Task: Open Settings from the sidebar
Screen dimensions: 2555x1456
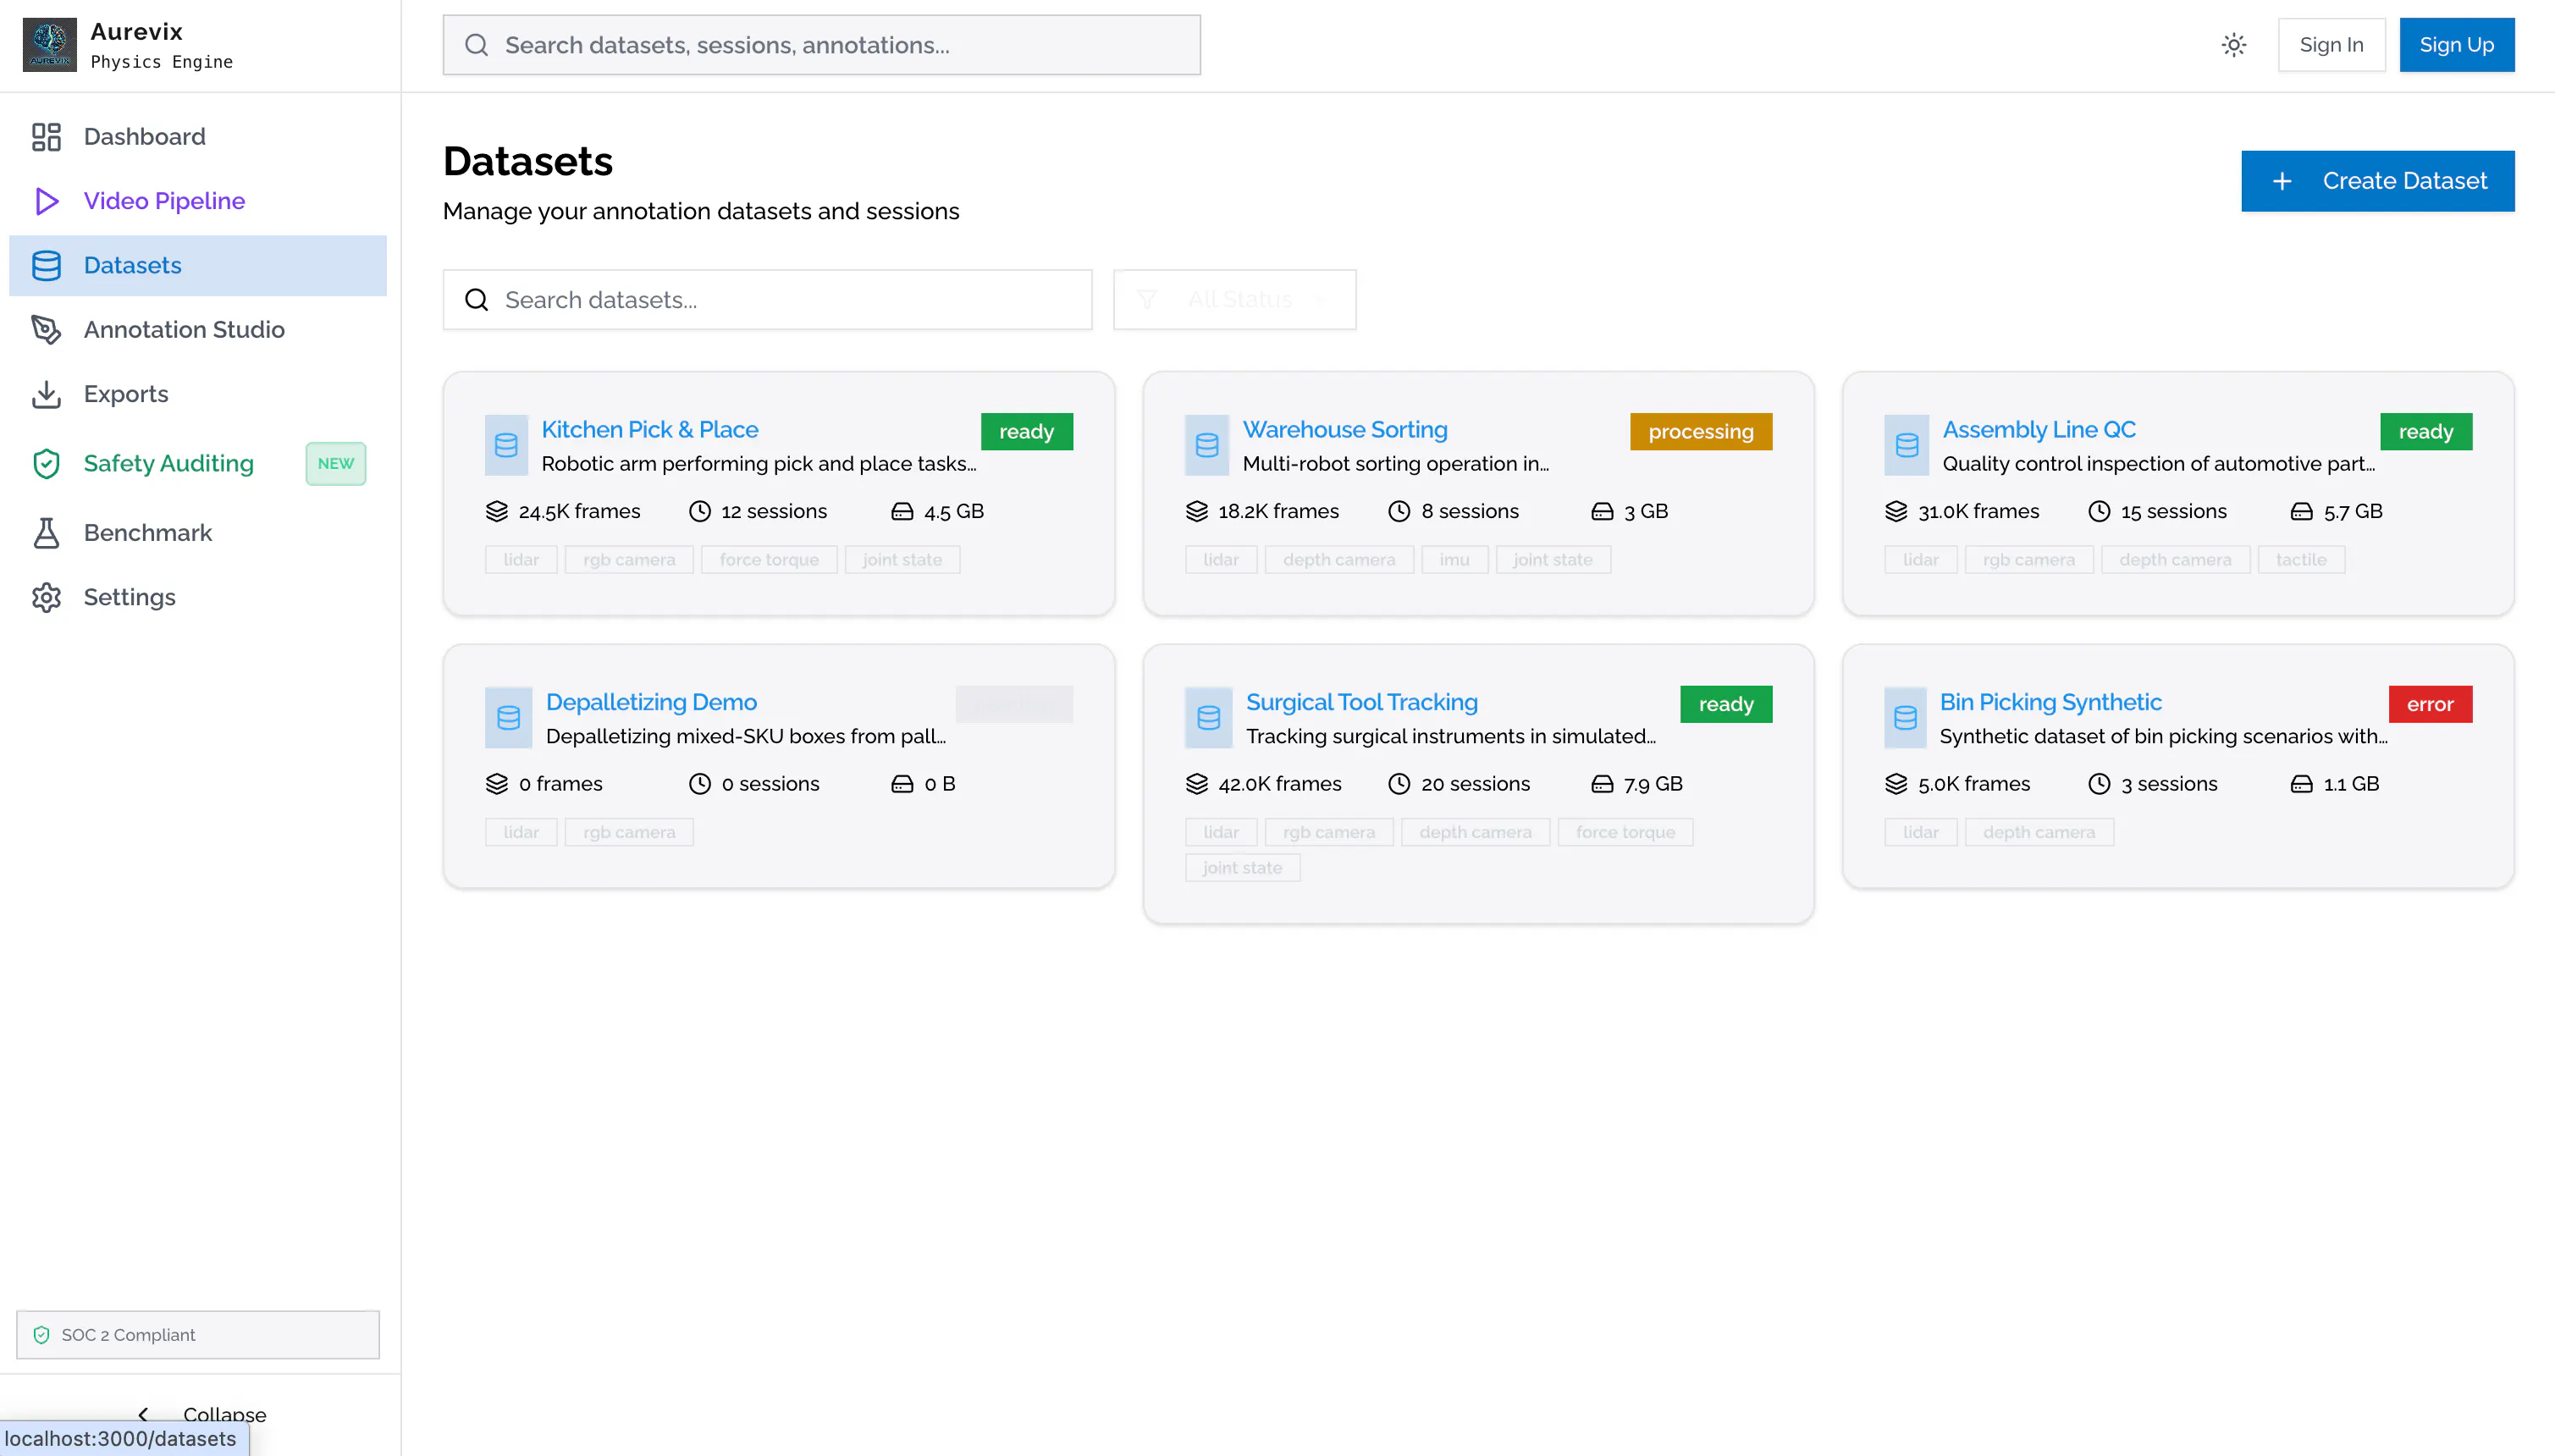Action: [x=198, y=597]
